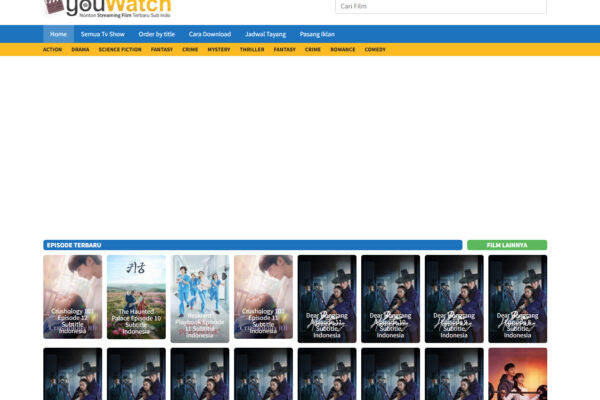Choose CRIME genre just before MYSTERY

click(x=190, y=49)
